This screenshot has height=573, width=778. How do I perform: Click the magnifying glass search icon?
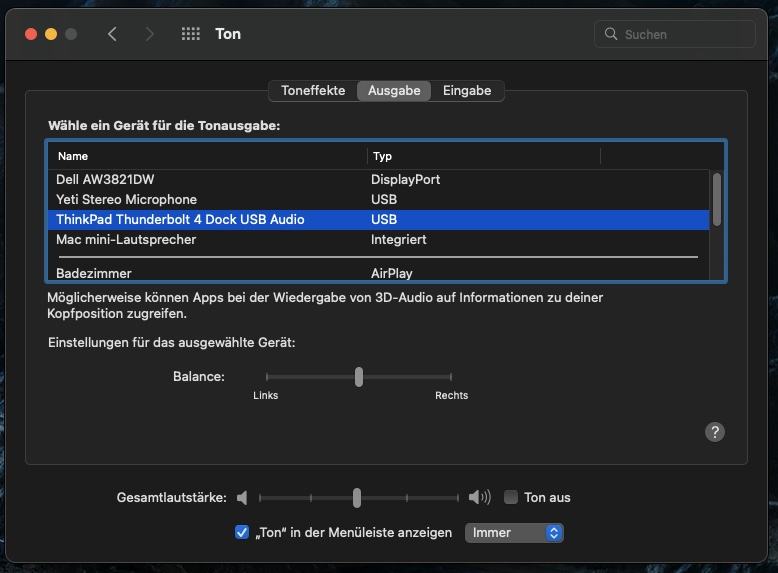[611, 34]
